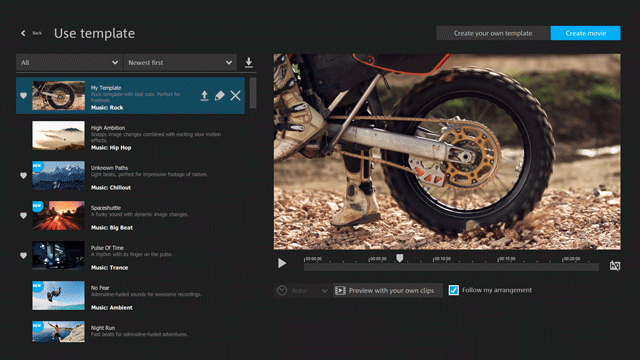This screenshot has width=640, height=360.
Task: Click Music: Ambient label
Action: pyautogui.click(x=111, y=308)
